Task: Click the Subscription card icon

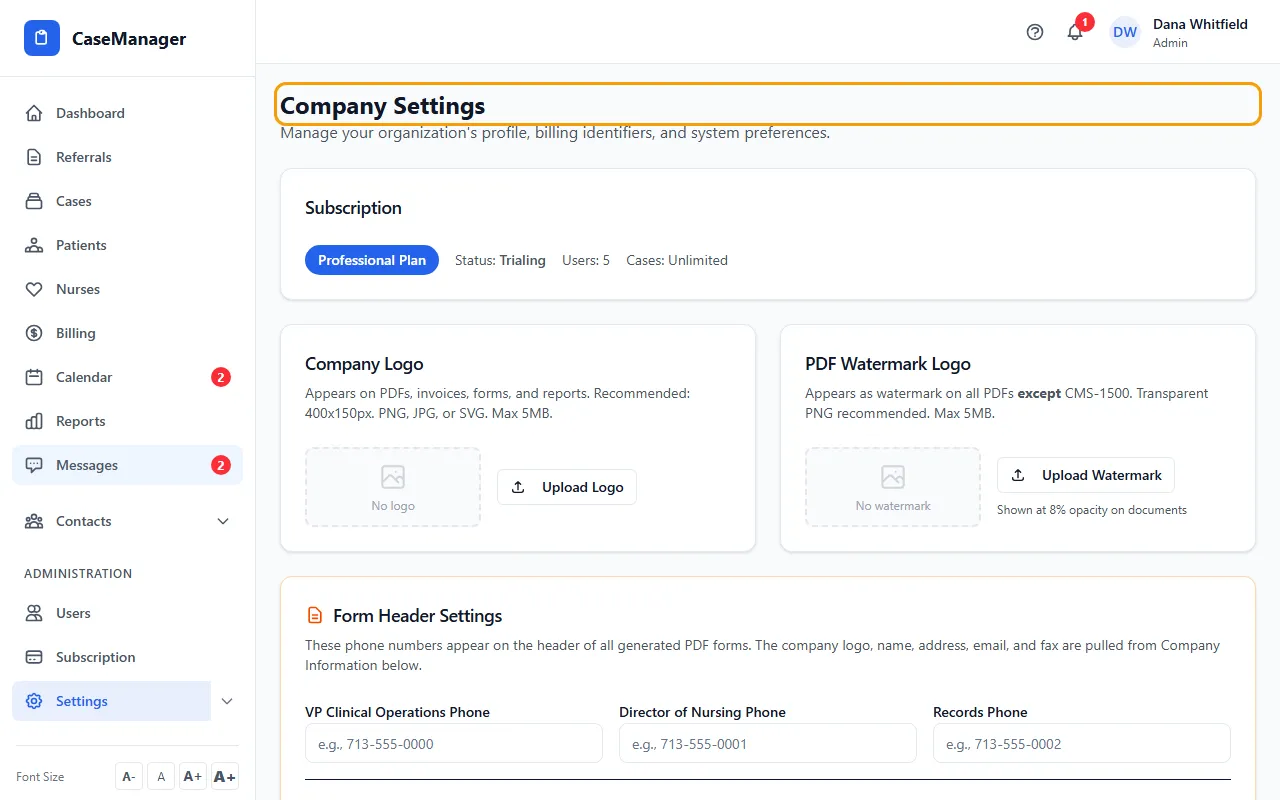Action: coord(34,657)
